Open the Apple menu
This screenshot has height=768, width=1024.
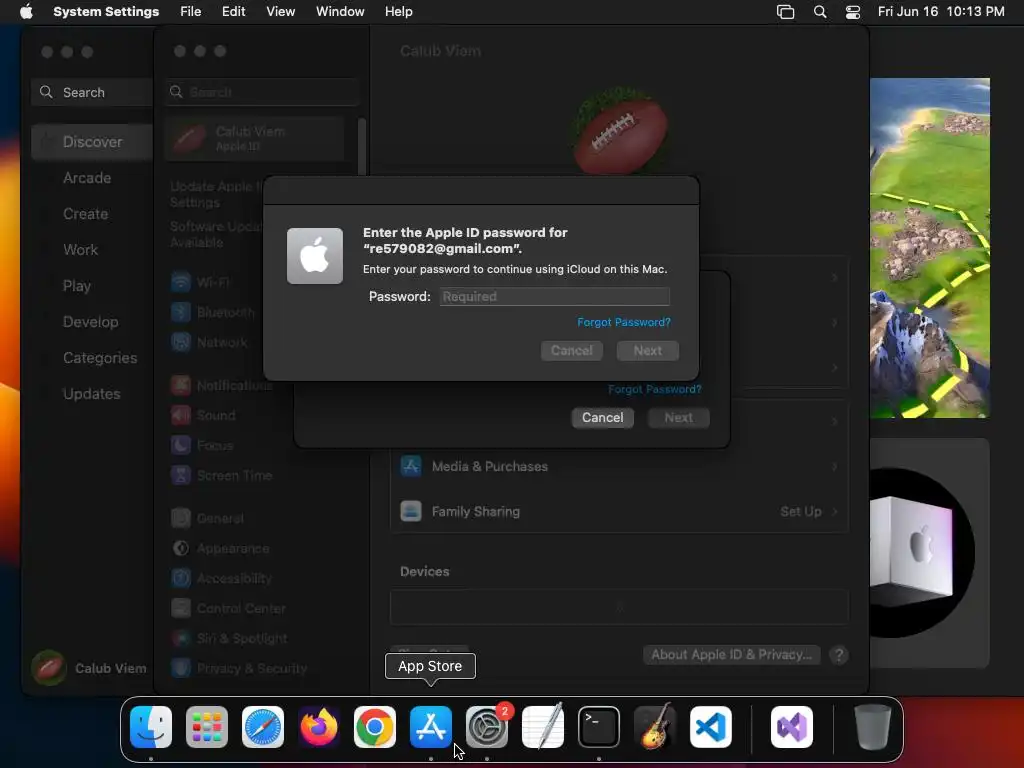(x=26, y=12)
